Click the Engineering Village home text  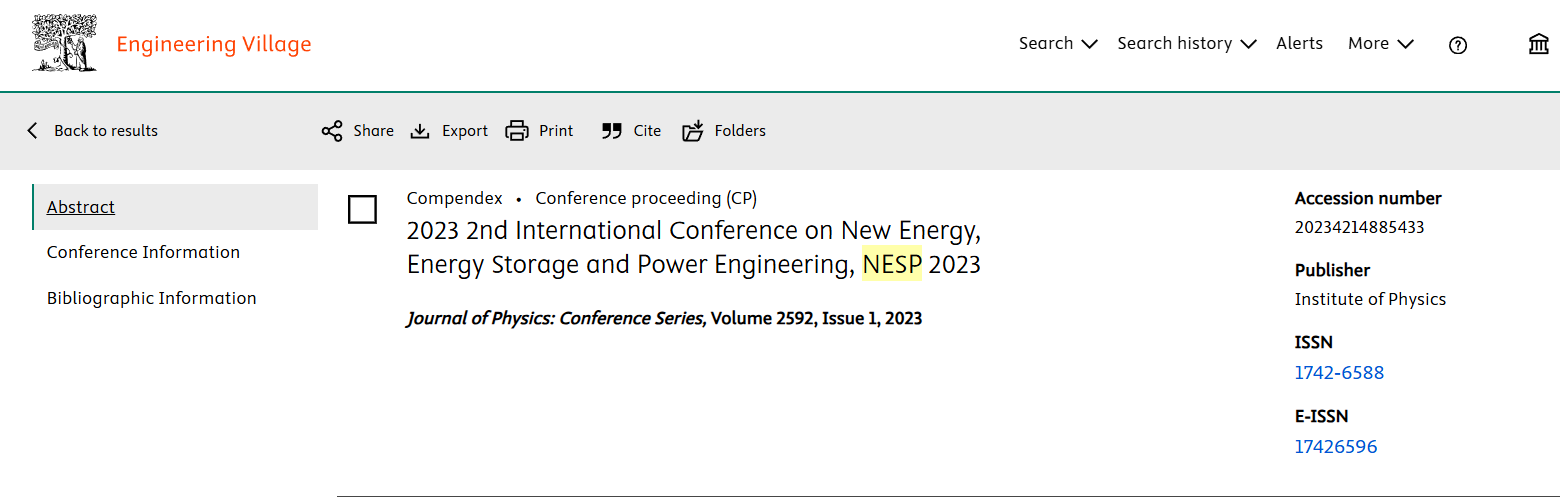tap(214, 44)
